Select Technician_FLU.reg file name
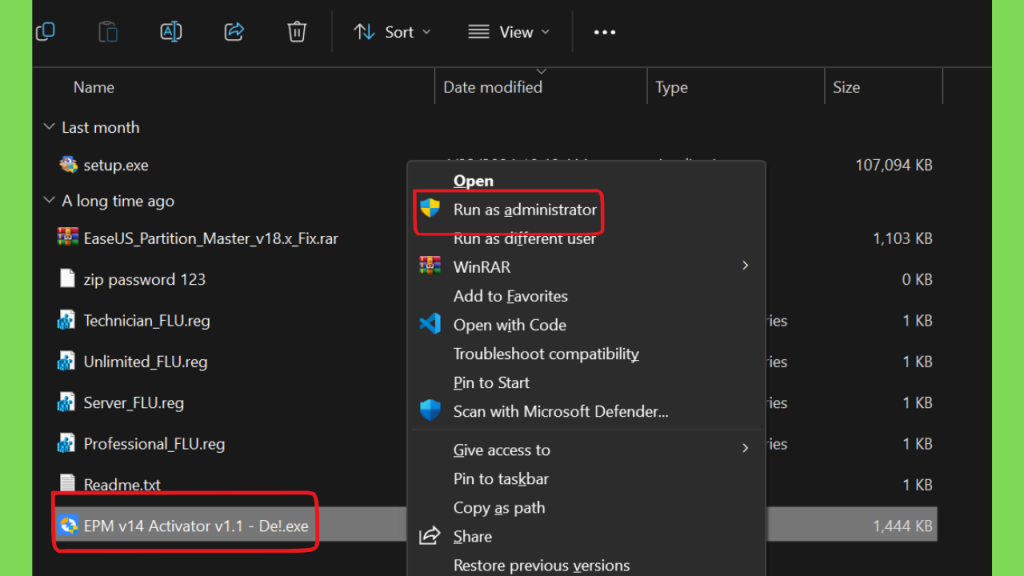The image size is (1024, 576). click(x=147, y=321)
